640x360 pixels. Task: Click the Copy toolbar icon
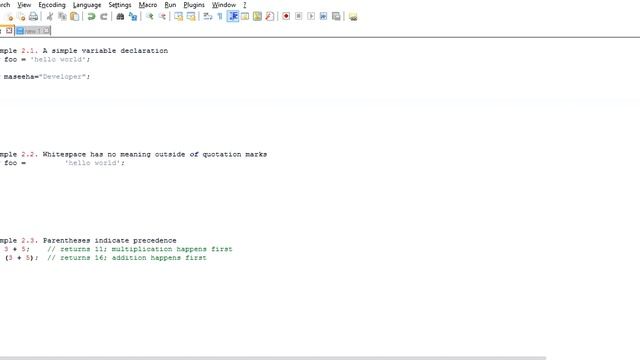tap(62, 17)
